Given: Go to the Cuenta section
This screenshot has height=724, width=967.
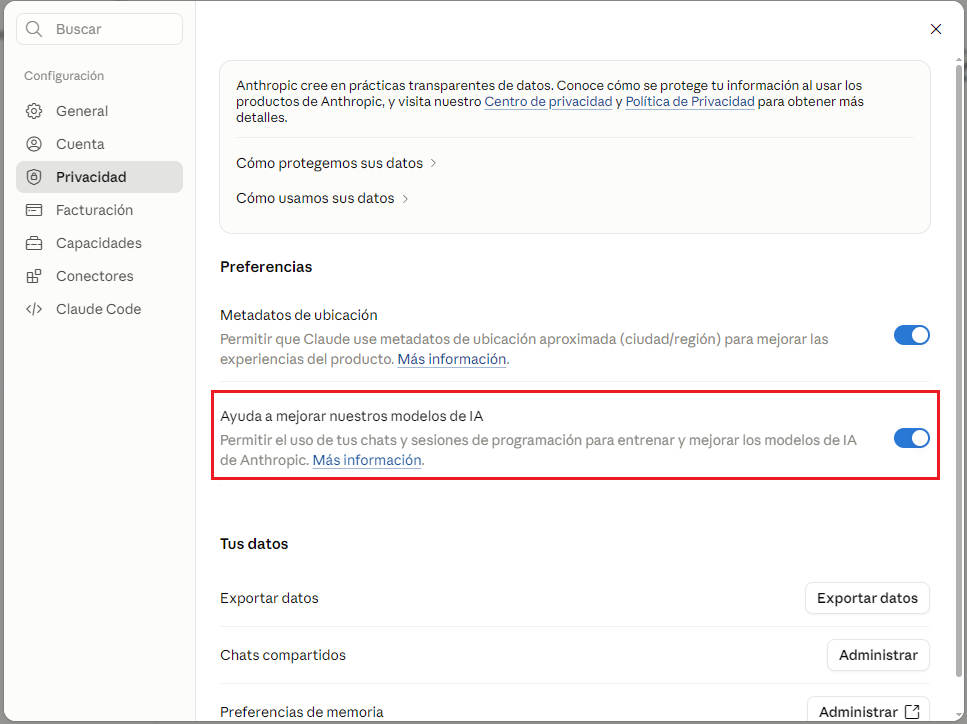Looking at the screenshot, I should click(99, 144).
